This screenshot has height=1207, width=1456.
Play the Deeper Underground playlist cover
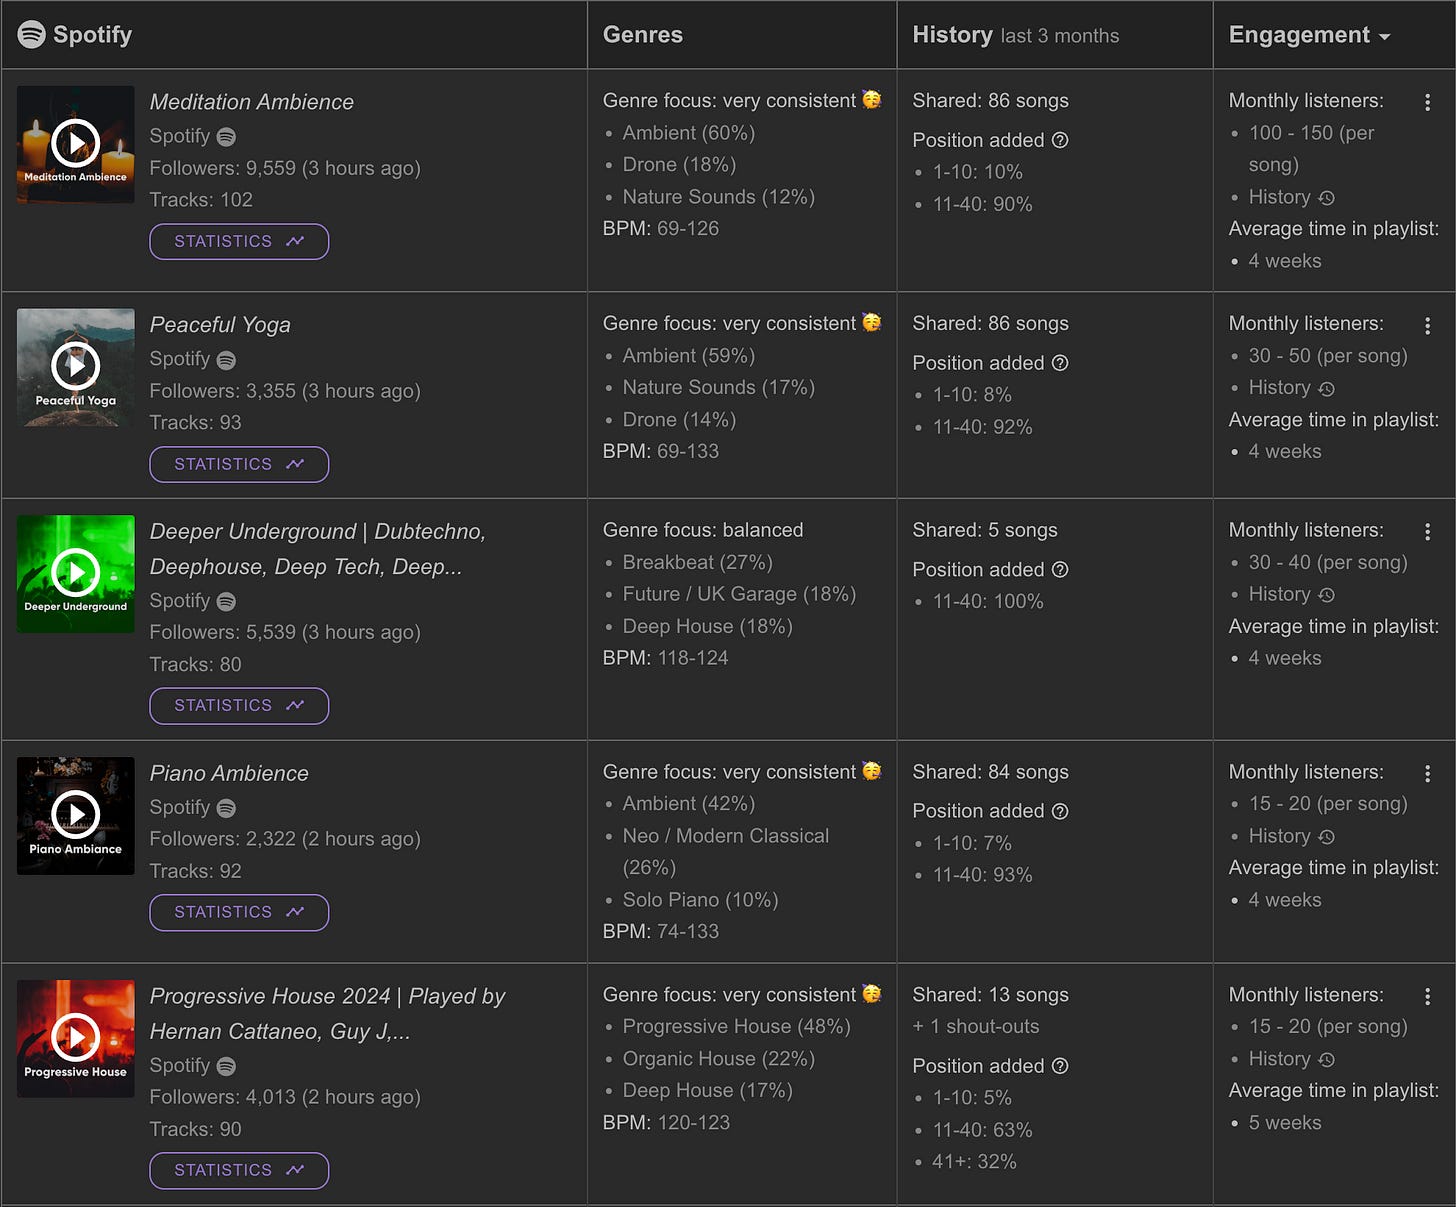[x=76, y=573]
